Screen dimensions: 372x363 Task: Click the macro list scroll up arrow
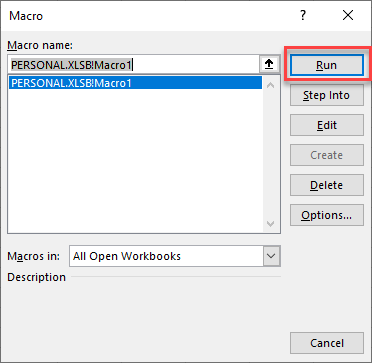click(271, 85)
